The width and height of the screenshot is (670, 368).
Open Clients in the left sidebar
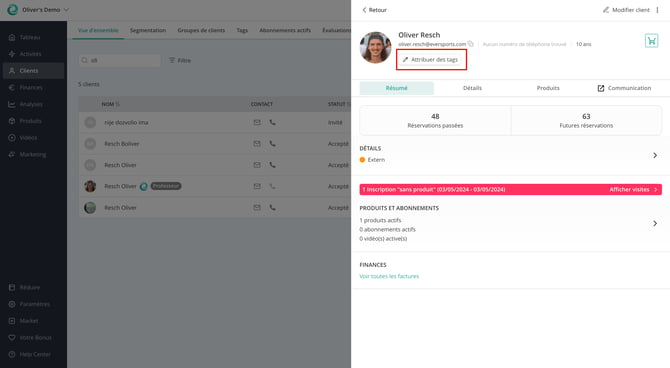point(33,71)
